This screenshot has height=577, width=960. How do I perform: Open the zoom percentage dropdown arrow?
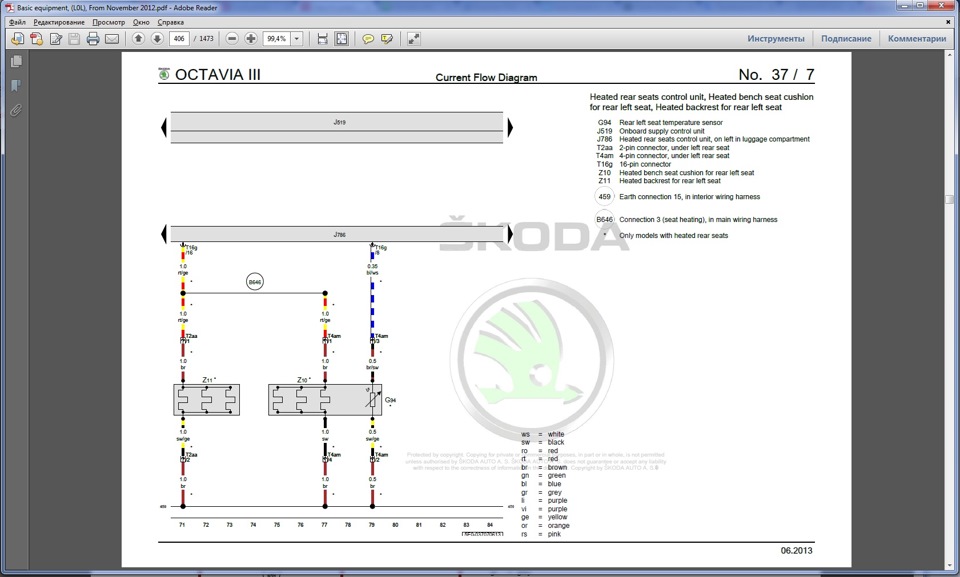coord(297,39)
